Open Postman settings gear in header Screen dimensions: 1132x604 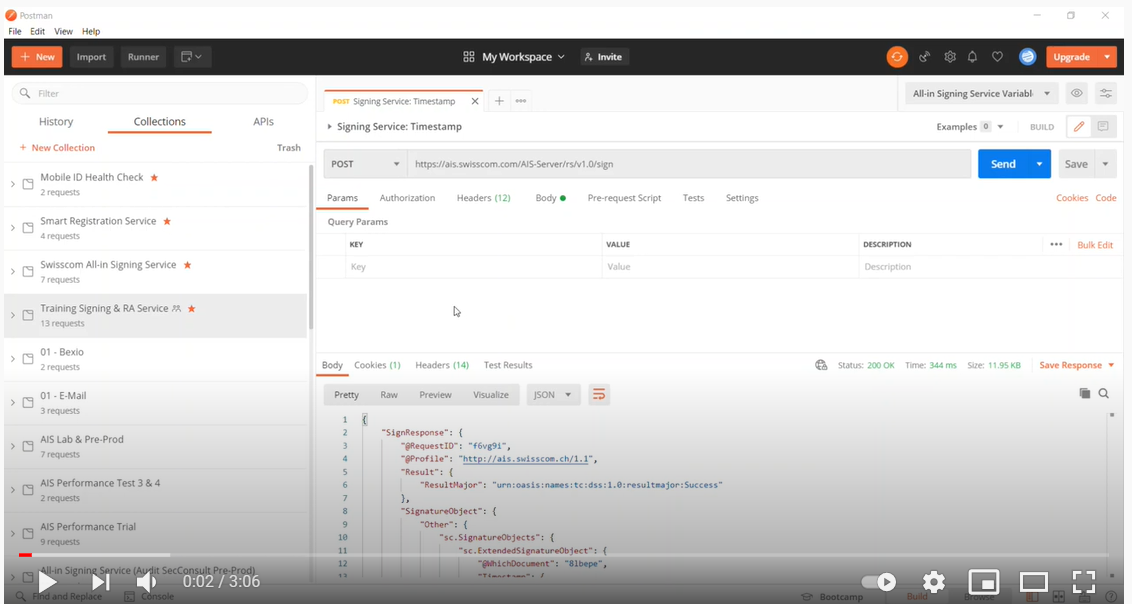pos(950,57)
